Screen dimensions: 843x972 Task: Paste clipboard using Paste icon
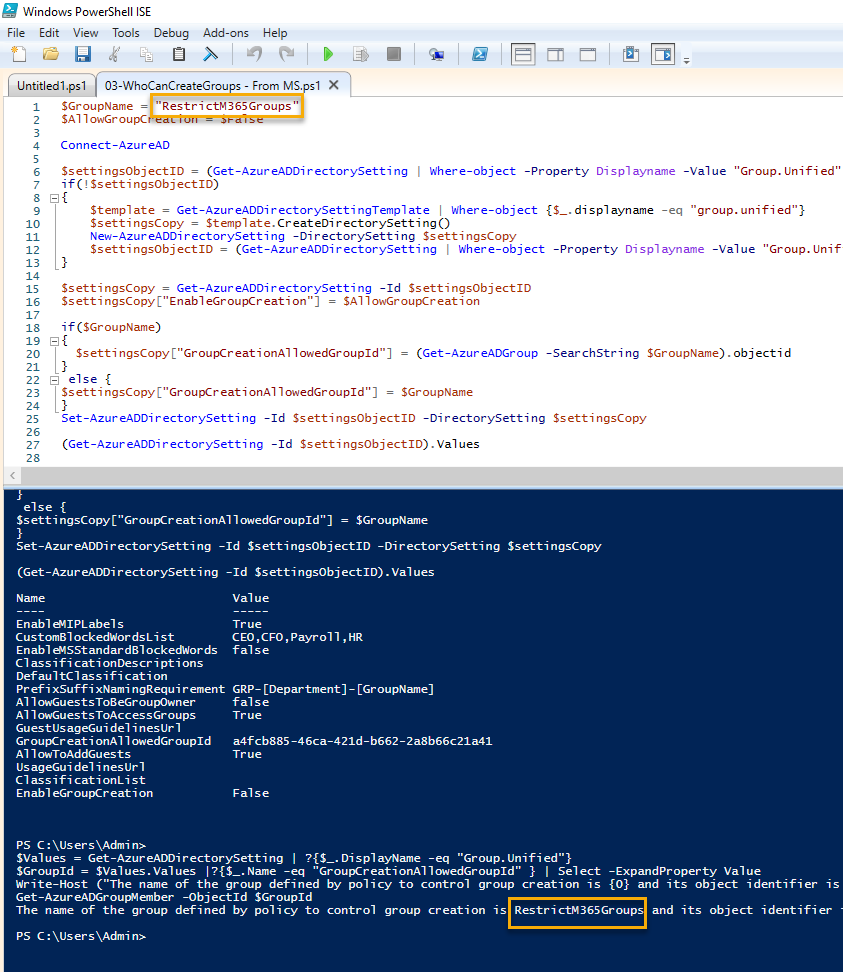179,55
